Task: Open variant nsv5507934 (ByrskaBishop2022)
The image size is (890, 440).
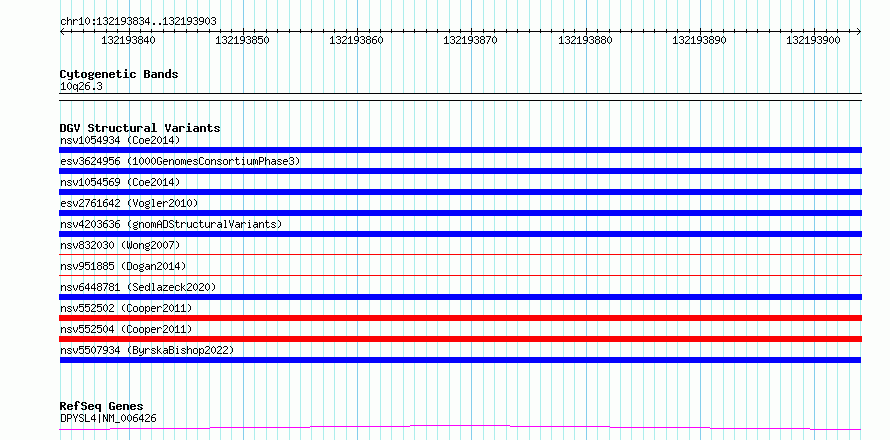Action: [x=147, y=350]
